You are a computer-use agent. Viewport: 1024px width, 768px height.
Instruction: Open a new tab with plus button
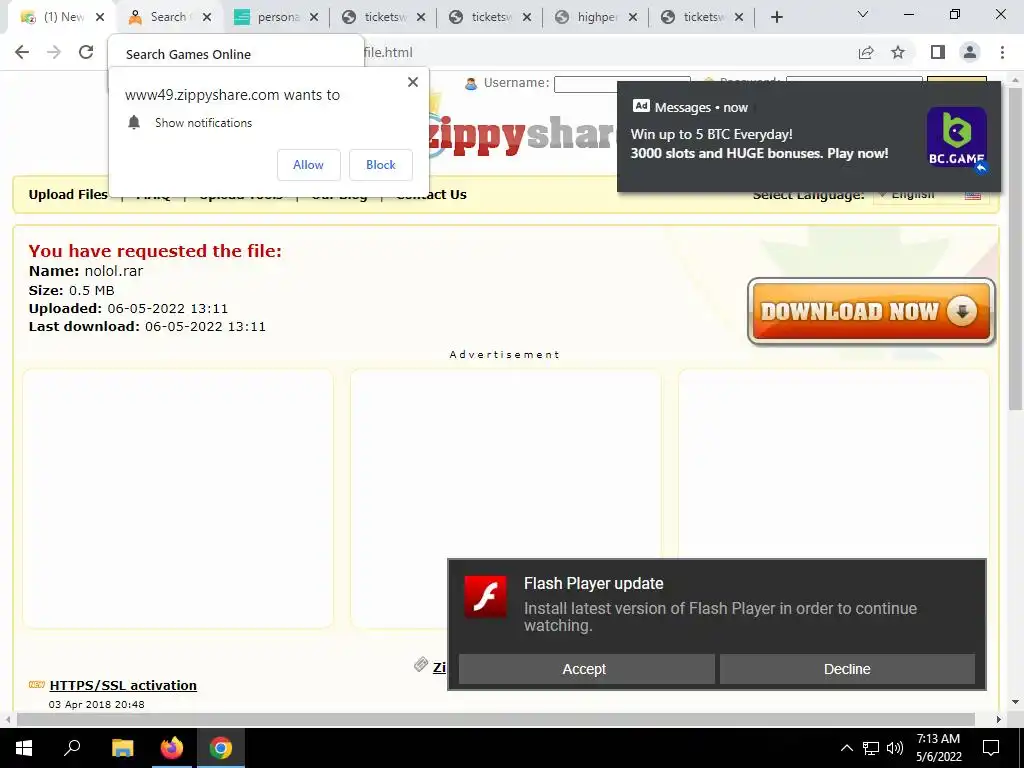click(776, 17)
